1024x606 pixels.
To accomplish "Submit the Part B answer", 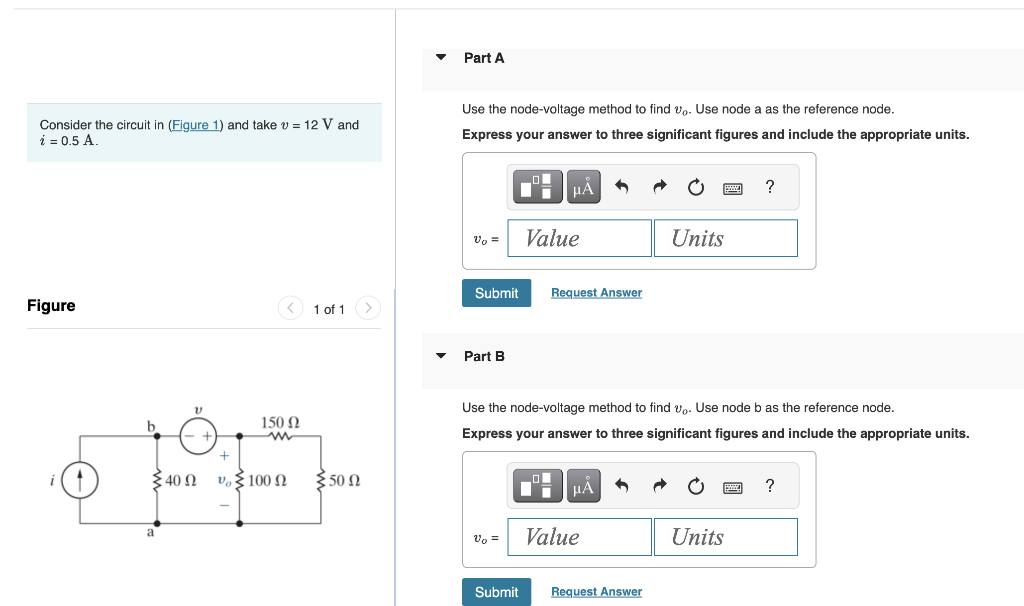I will click(496, 591).
